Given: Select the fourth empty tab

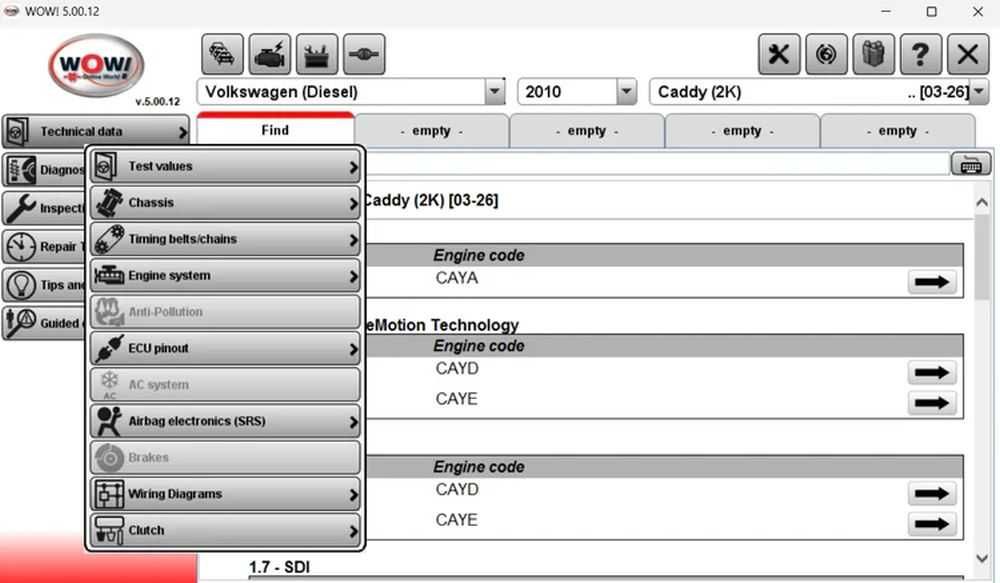Looking at the screenshot, I should click(897, 131).
